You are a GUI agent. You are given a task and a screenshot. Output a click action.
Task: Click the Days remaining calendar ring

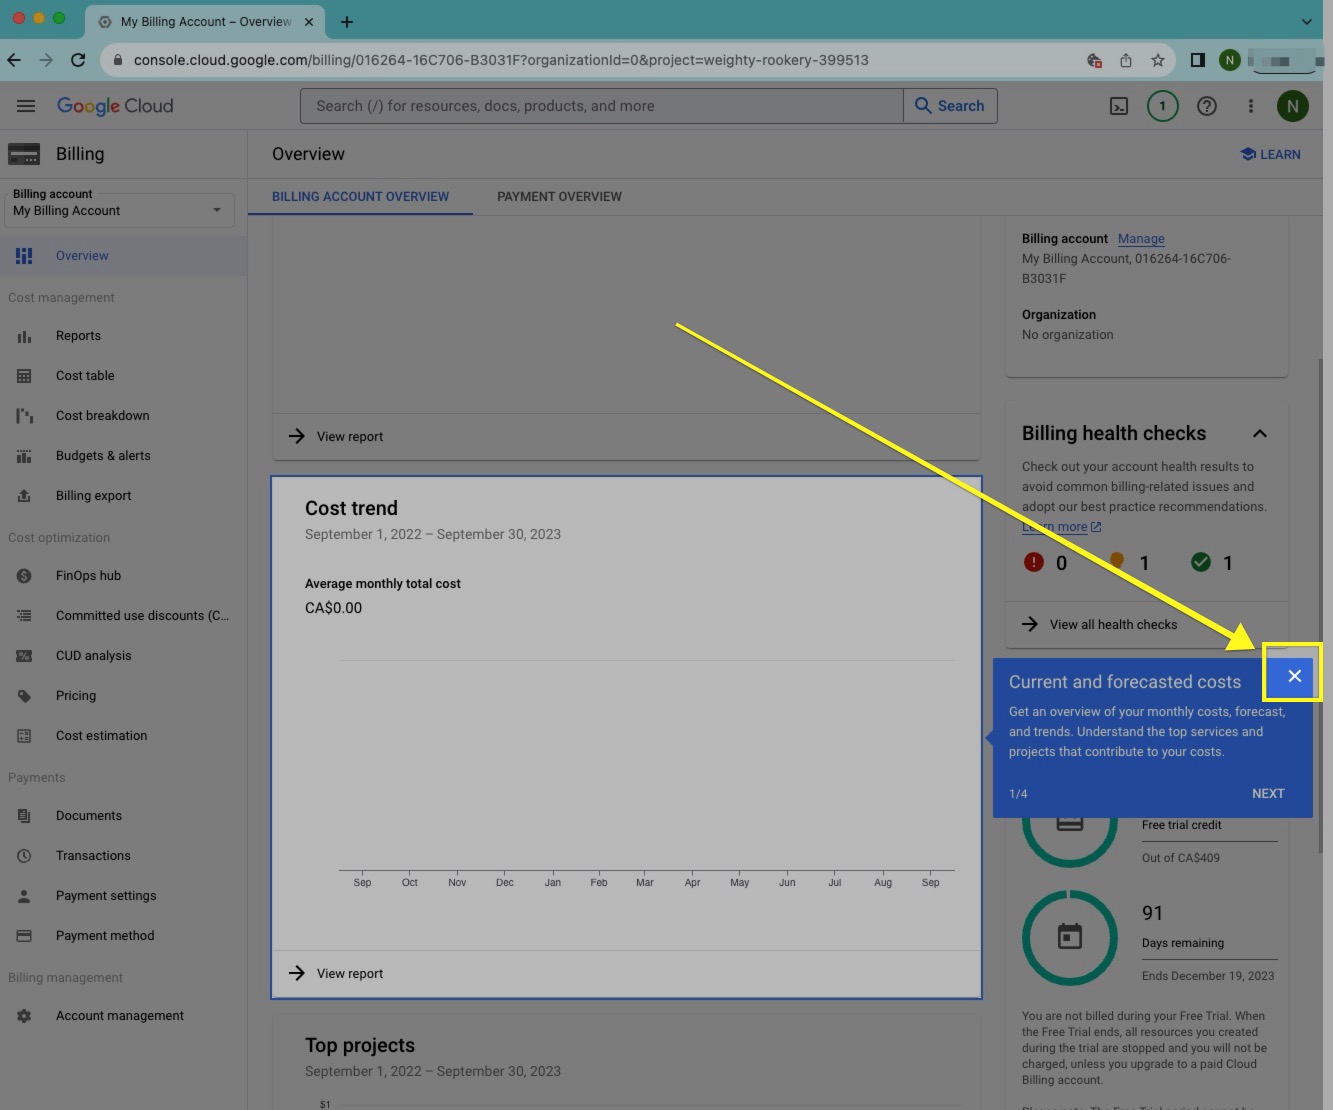coord(1070,938)
